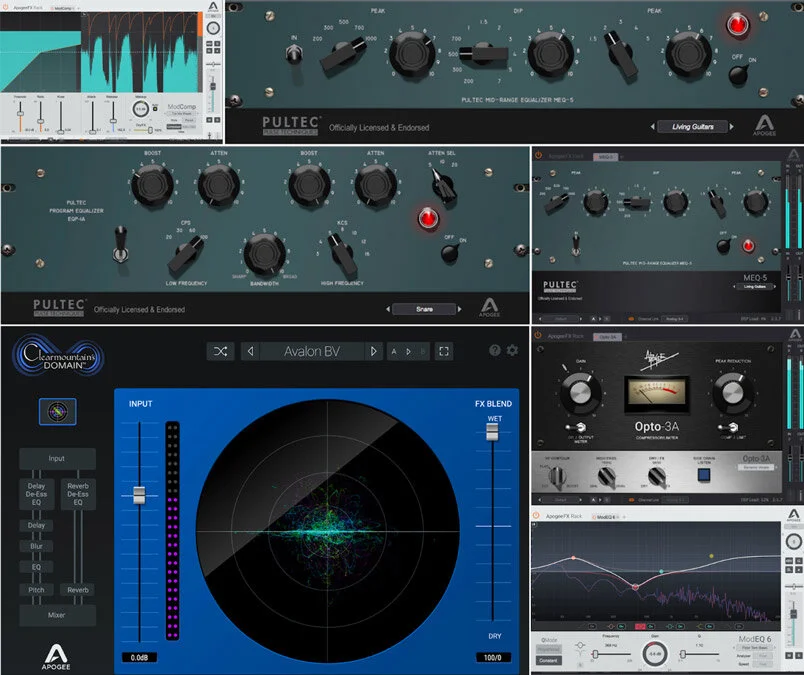The width and height of the screenshot is (804, 675).
Task: Shuffle presets in Clearmountain's Domain
Action: pos(220,351)
